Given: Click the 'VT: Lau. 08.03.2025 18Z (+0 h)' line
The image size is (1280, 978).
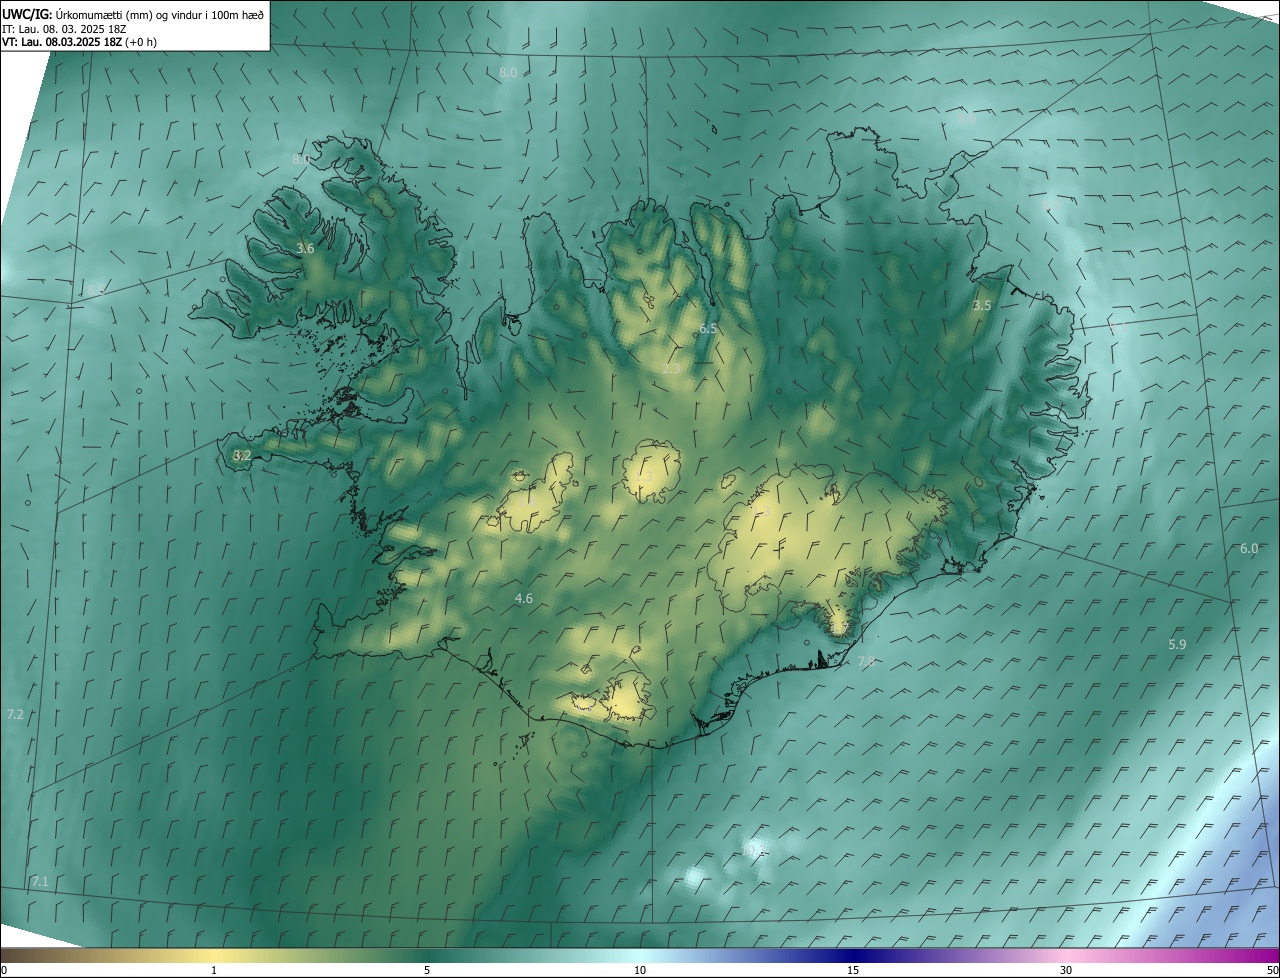Looking at the screenshot, I should (x=80, y=42).
